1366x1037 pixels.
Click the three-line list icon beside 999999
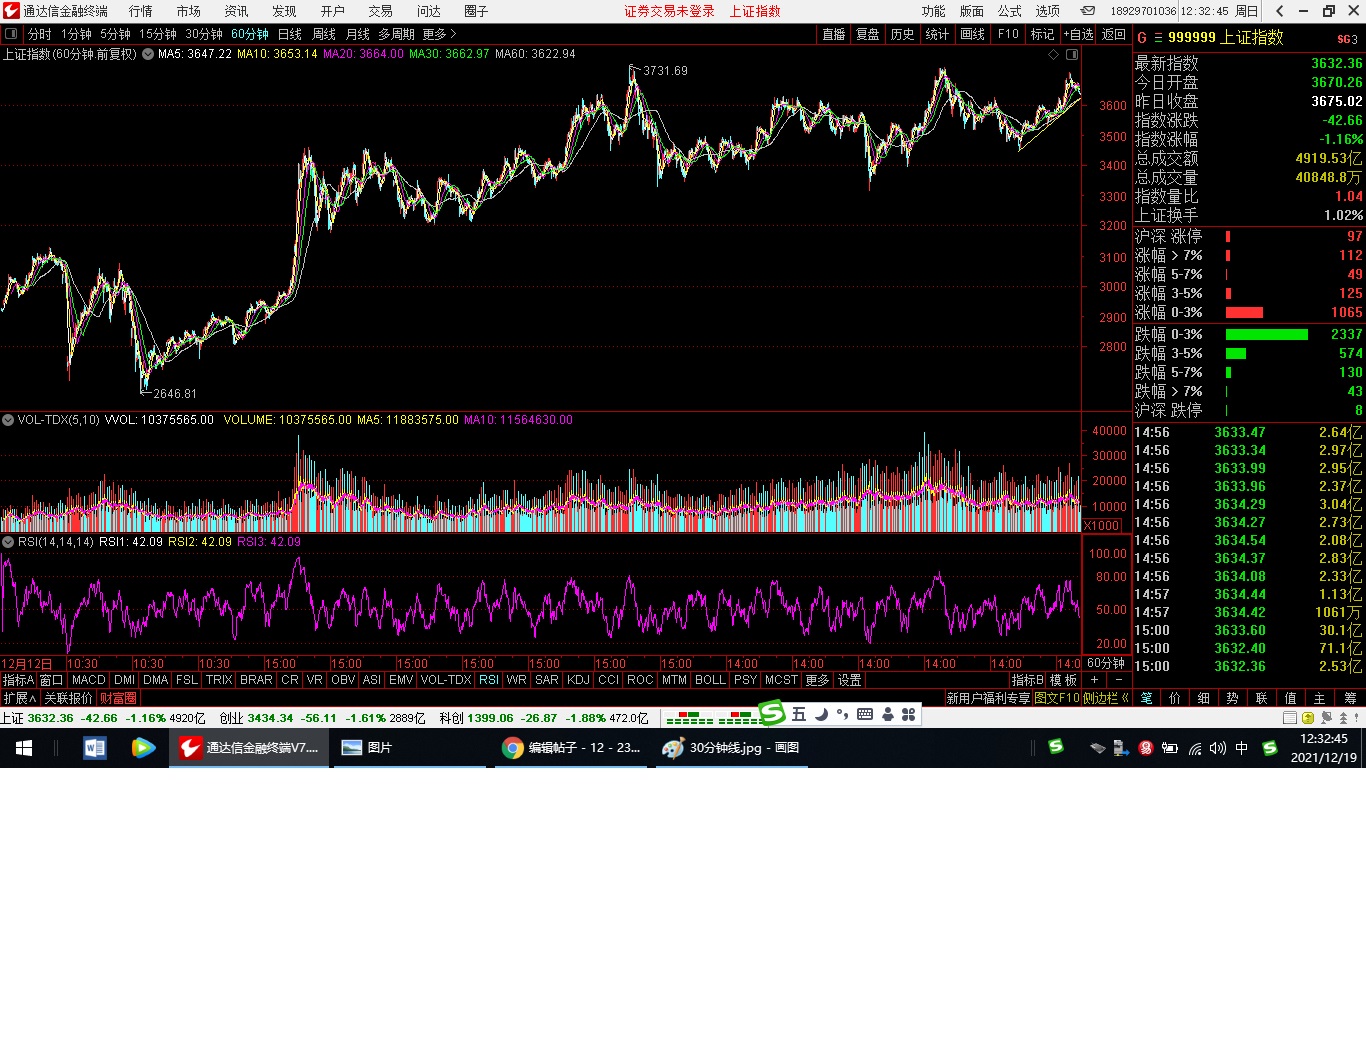pos(1158,38)
